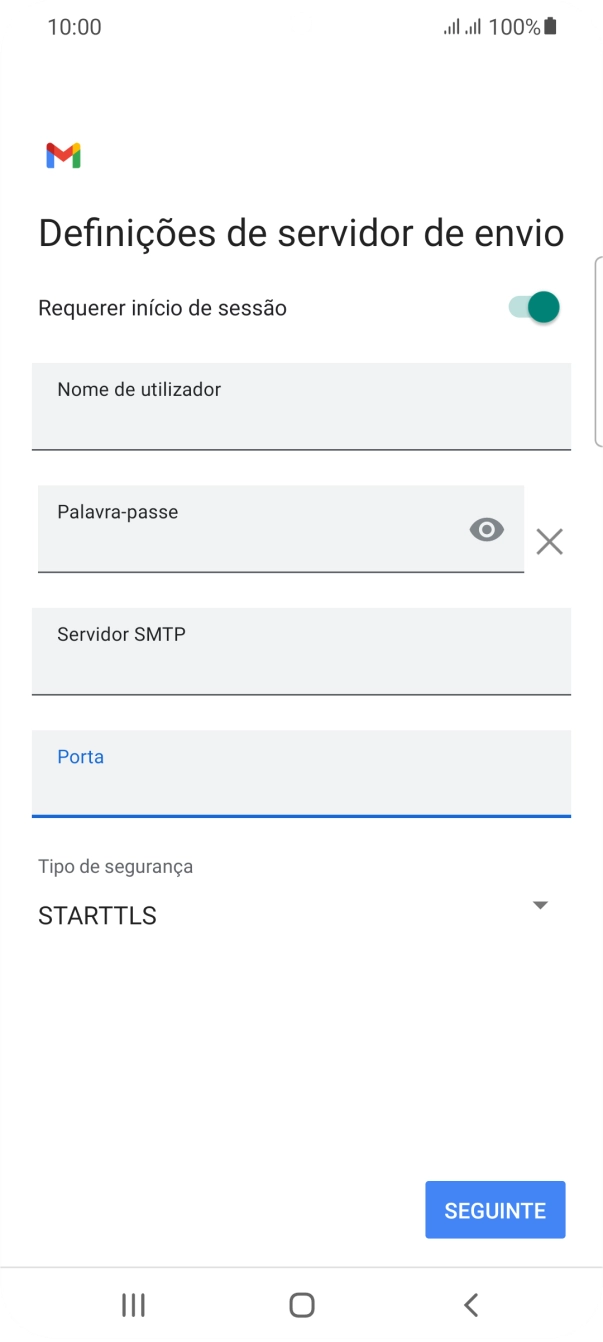This screenshot has width=603, height=1342.
Task: Show the password using the eye icon
Action: [x=487, y=529]
